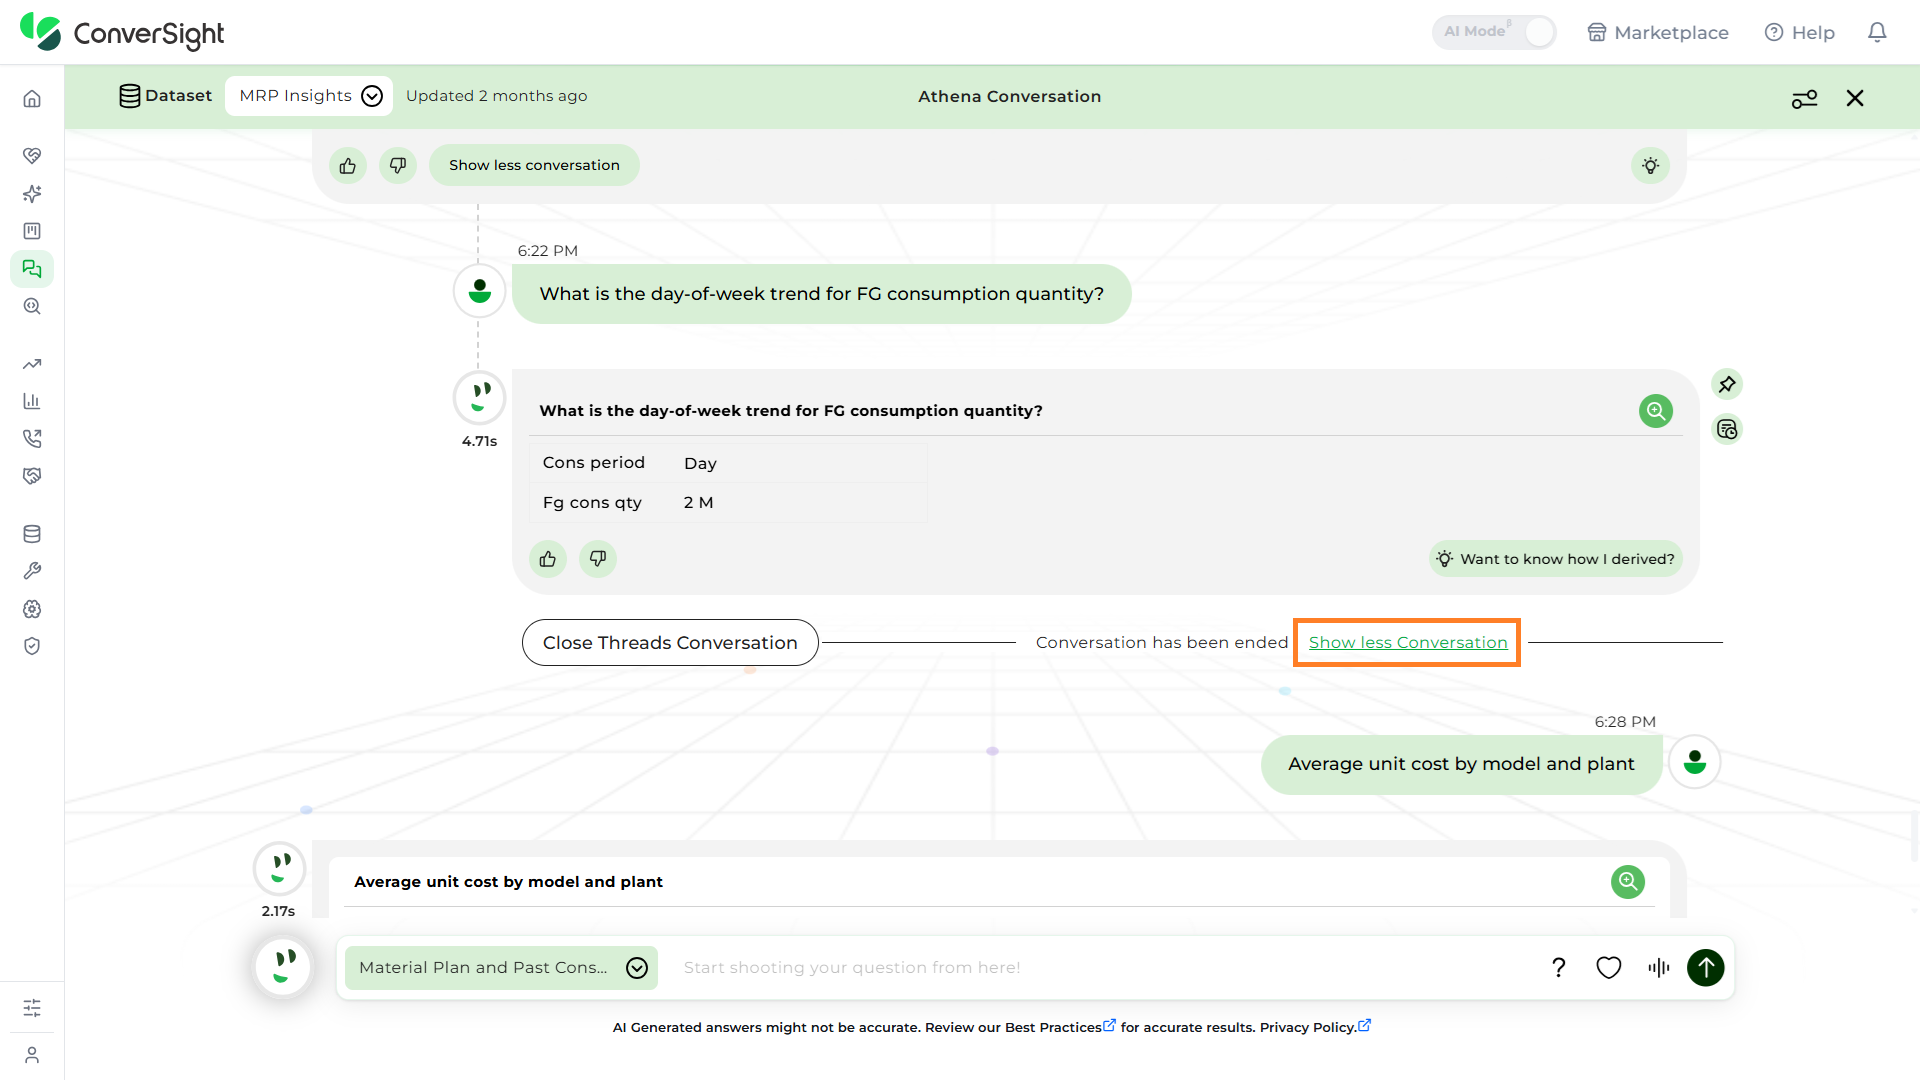Open the Best Practices link

[1060, 1027]
